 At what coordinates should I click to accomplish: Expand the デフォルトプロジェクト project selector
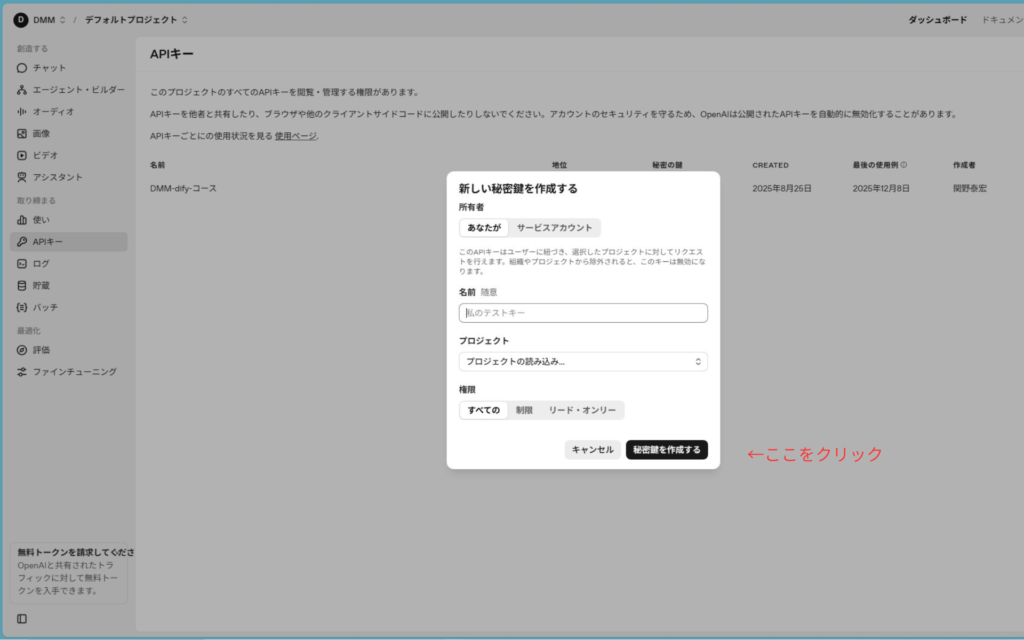pyautogui.click(x=135, y=20)
